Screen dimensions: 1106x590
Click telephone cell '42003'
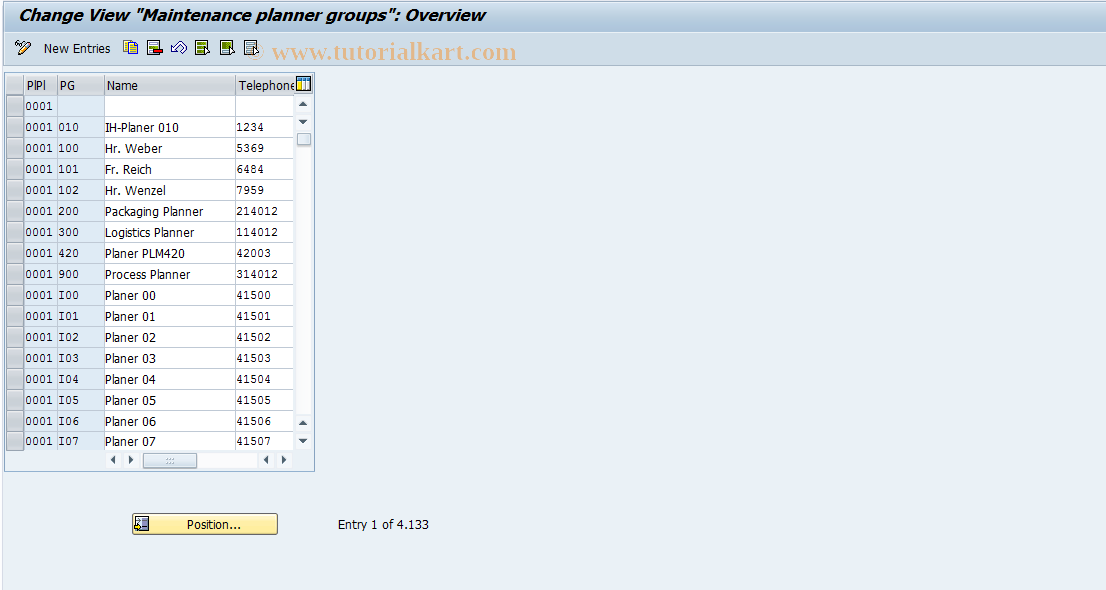[x=265, y=253]
